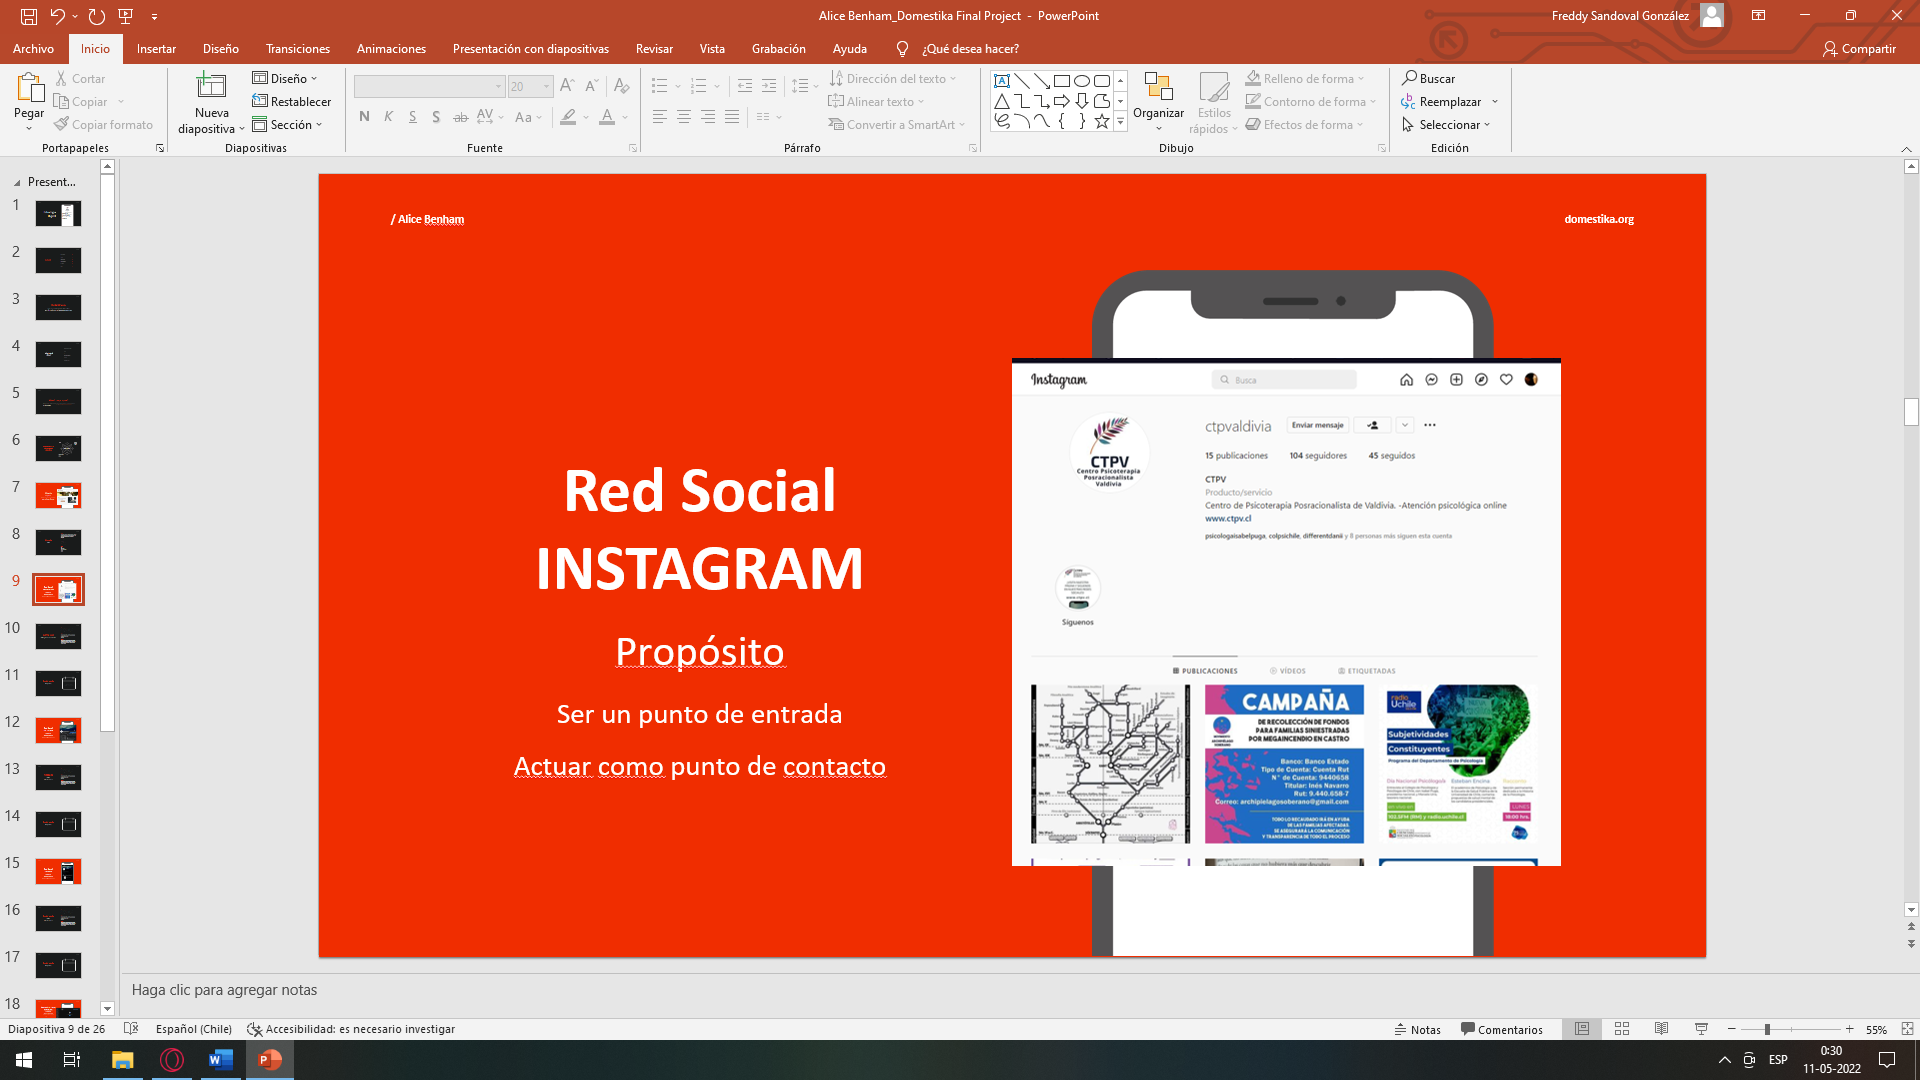Toggle Normal view button in status bar
The width and height of the screenshot is (1920, 1080).
click(x=1582, y=1029)
